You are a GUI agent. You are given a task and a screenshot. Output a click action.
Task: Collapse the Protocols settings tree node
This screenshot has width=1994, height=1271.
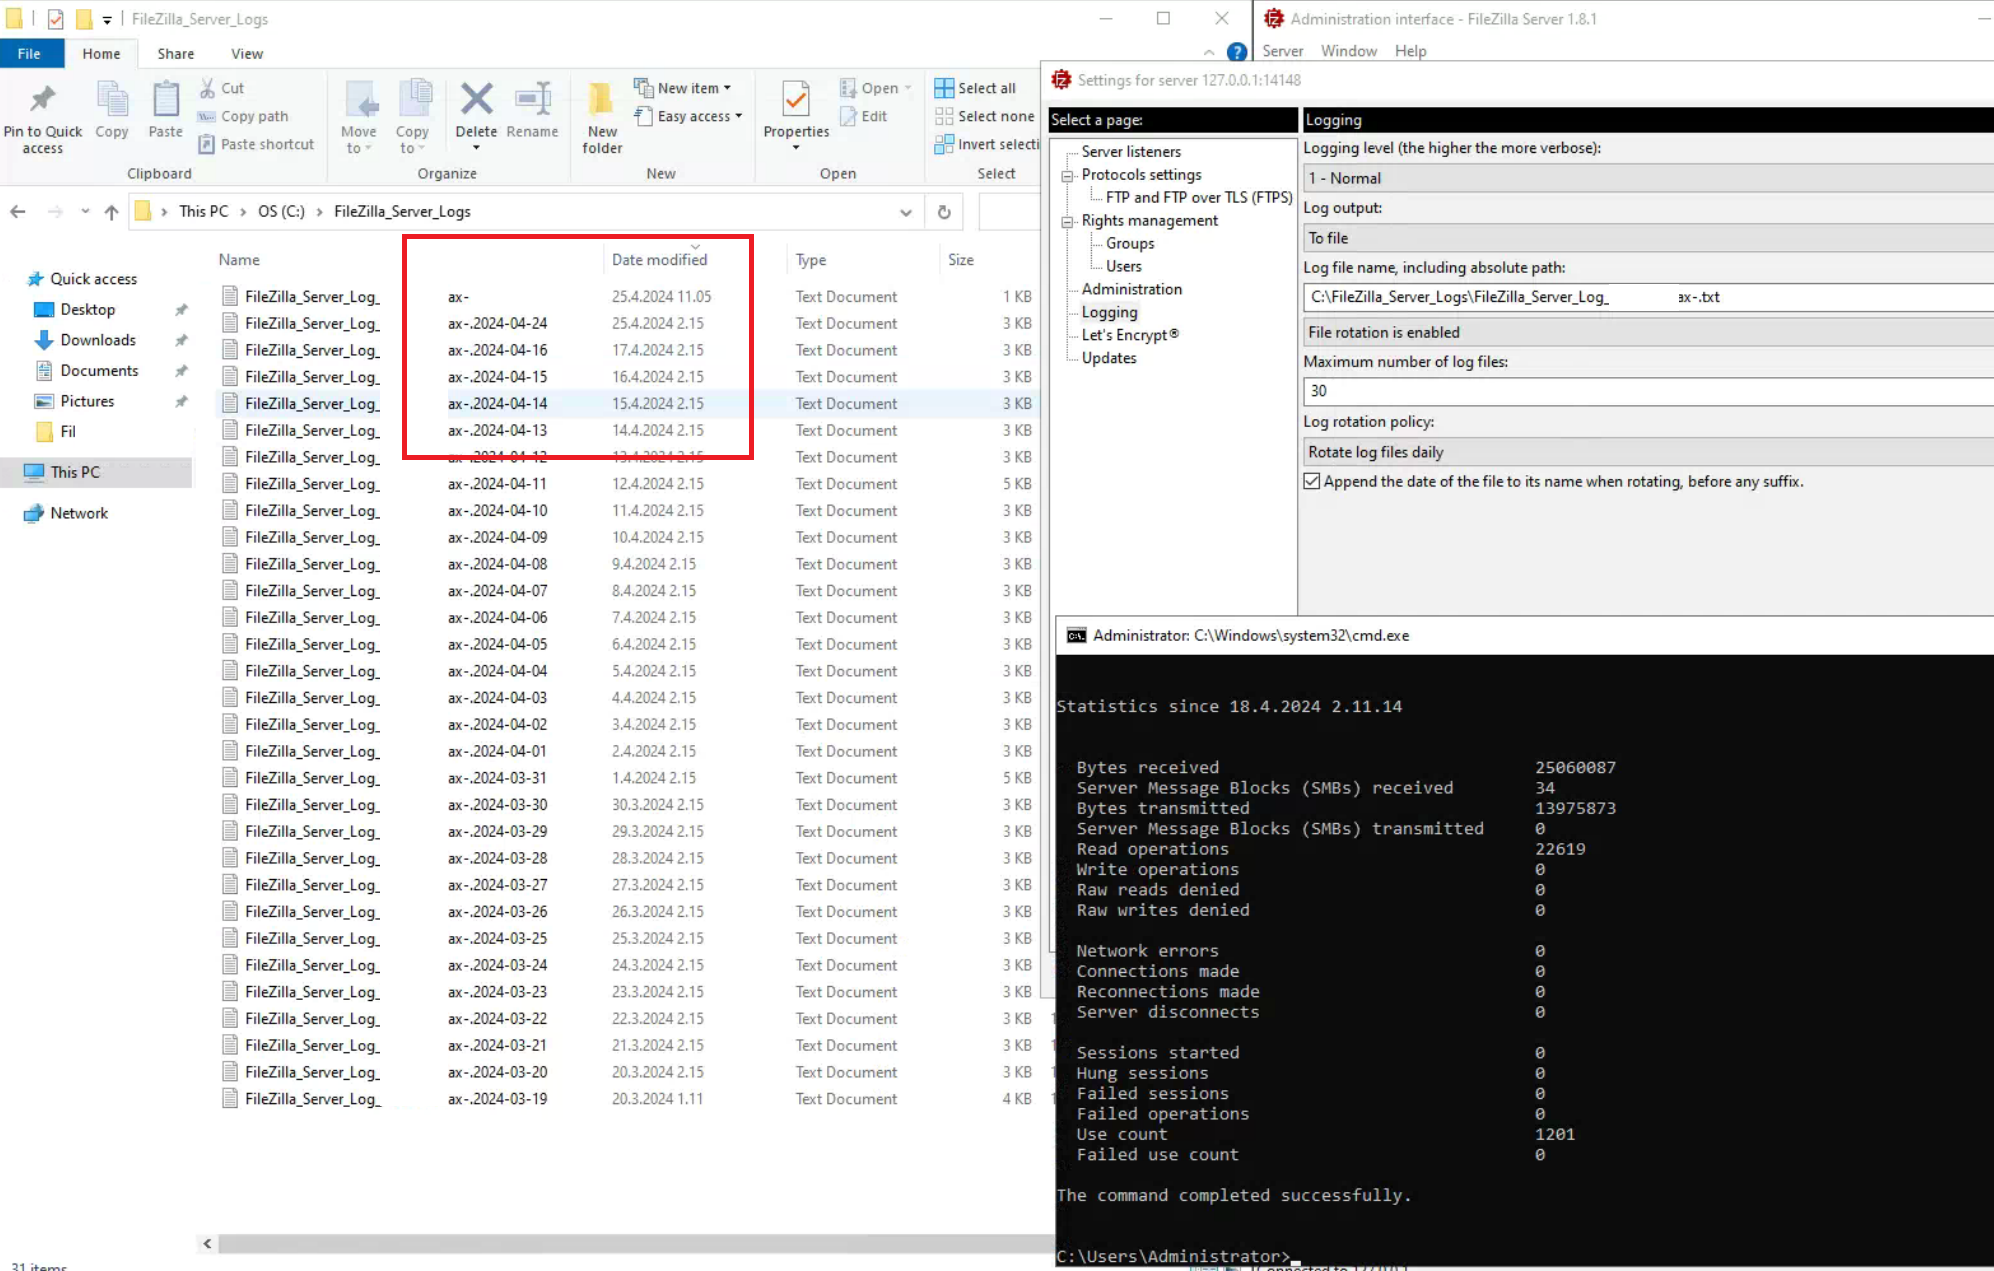click(1068, 175)
